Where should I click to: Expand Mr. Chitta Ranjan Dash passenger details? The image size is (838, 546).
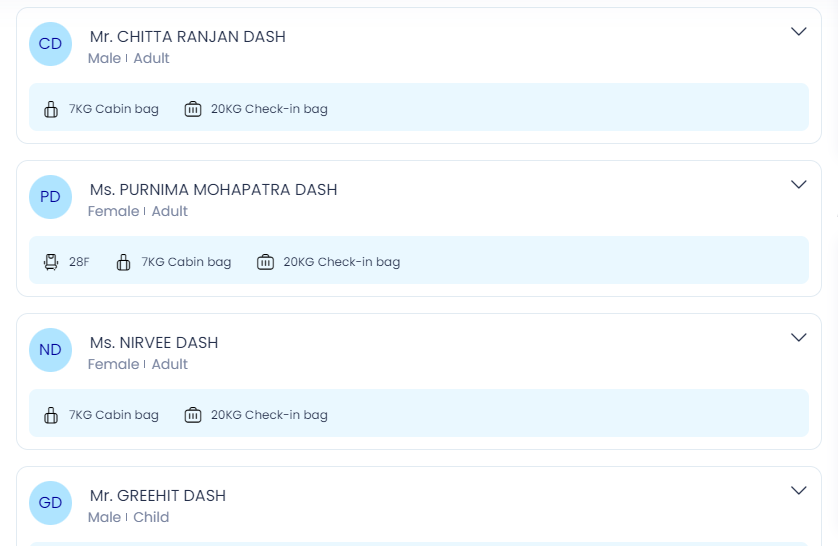point(798,32)
